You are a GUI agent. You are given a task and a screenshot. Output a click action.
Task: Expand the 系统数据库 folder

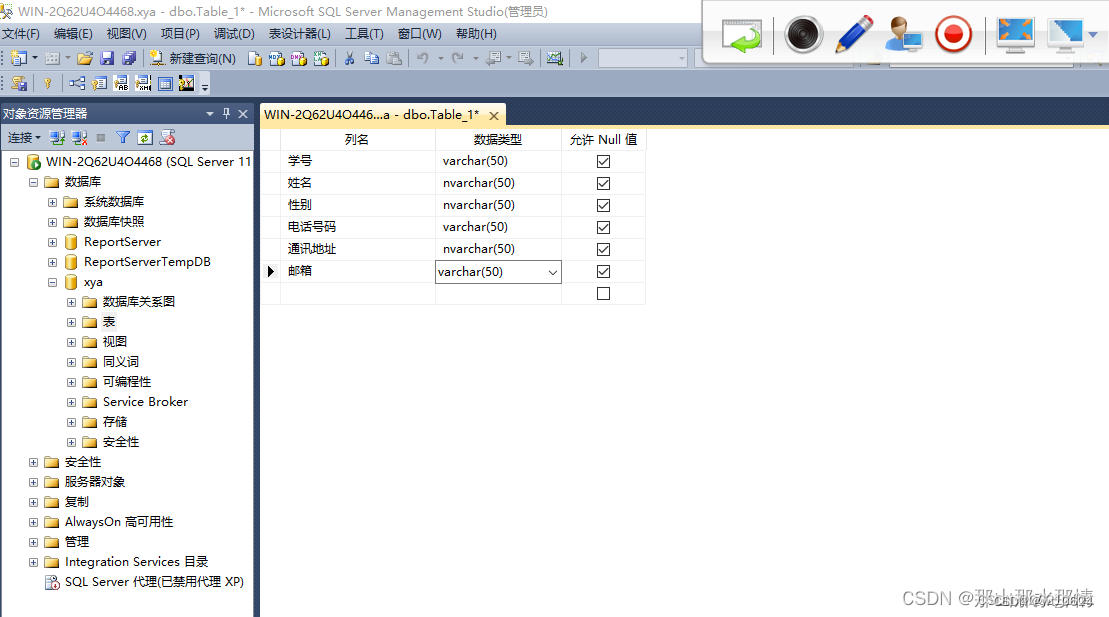tap(52, 202)
